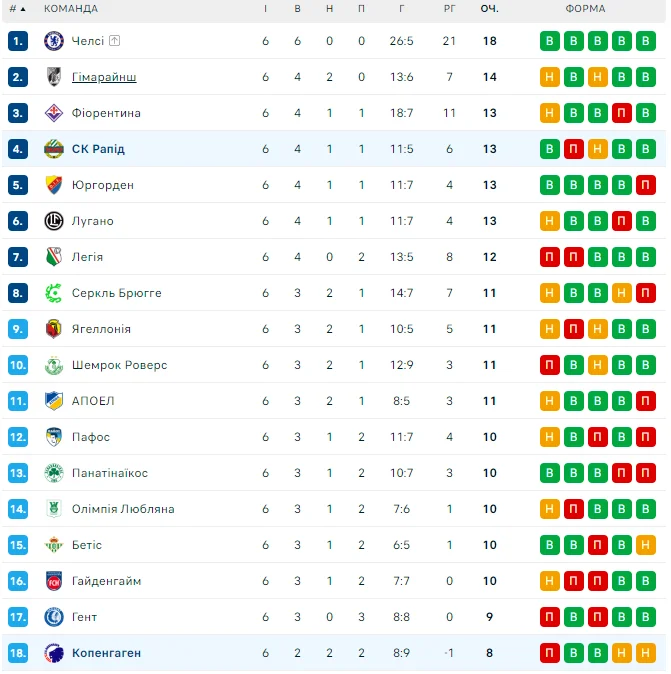This screenshot has height=674, width=671.
Task: Click the promotion arrow icon beside Челсі
Action: 114,41
